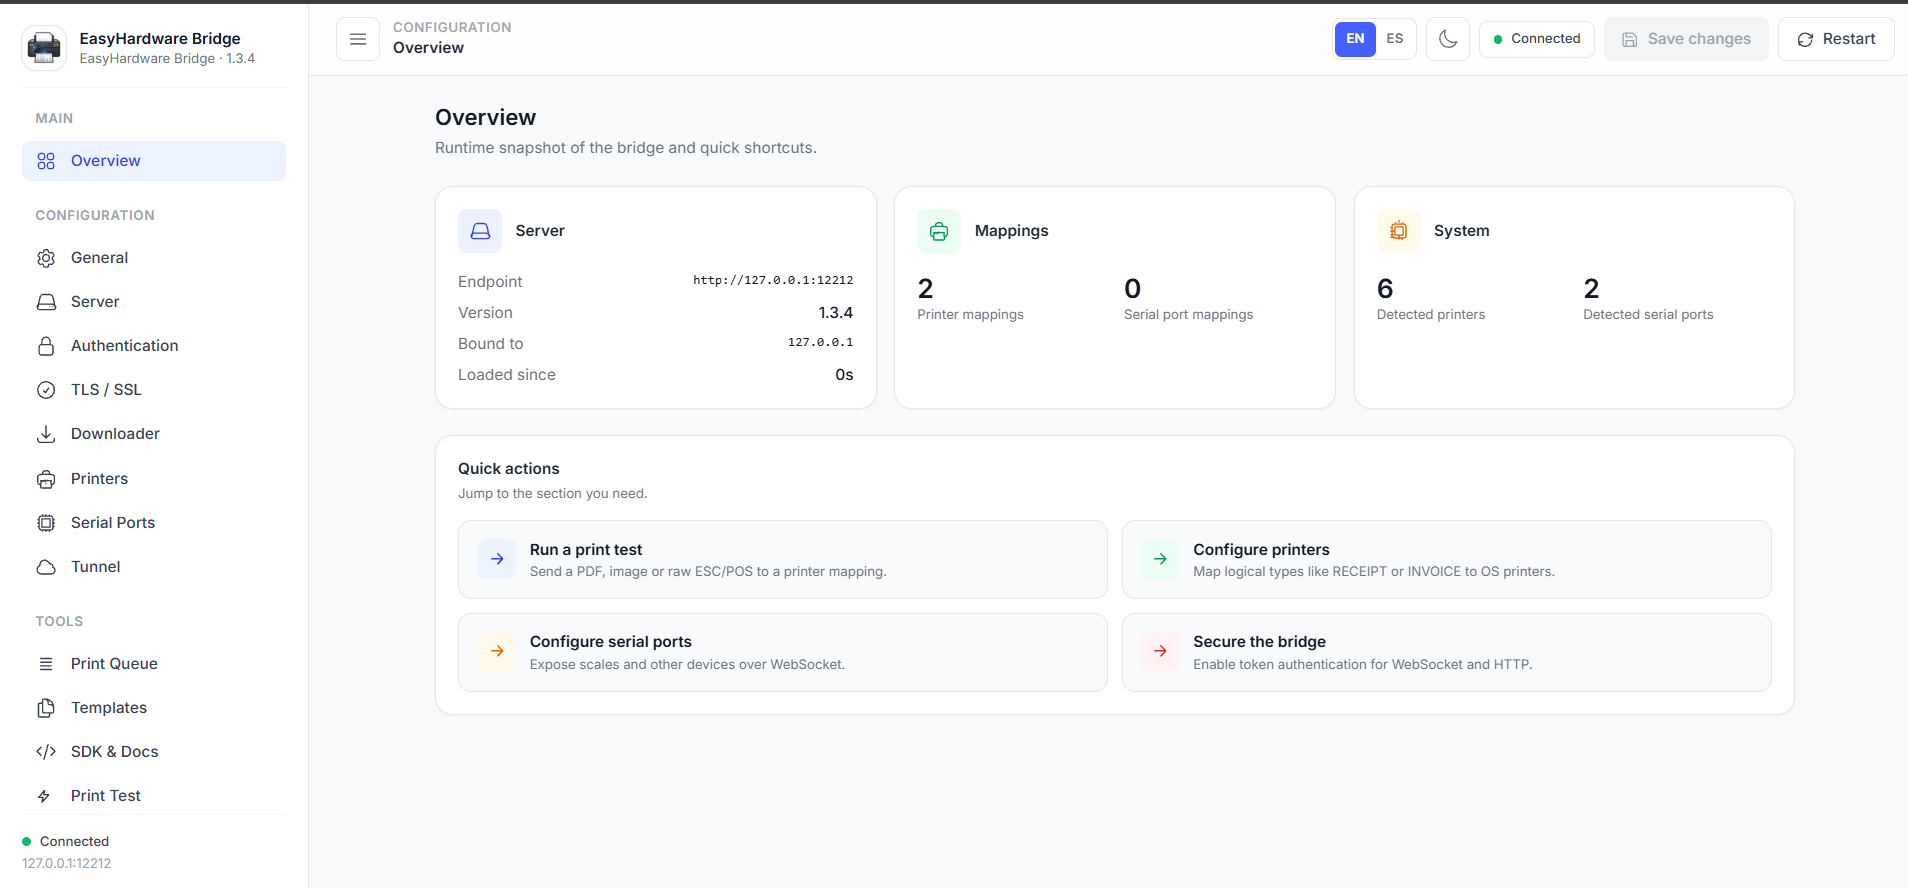Select EN language option
This screenshot has width=1908, height=888.
1355,39
